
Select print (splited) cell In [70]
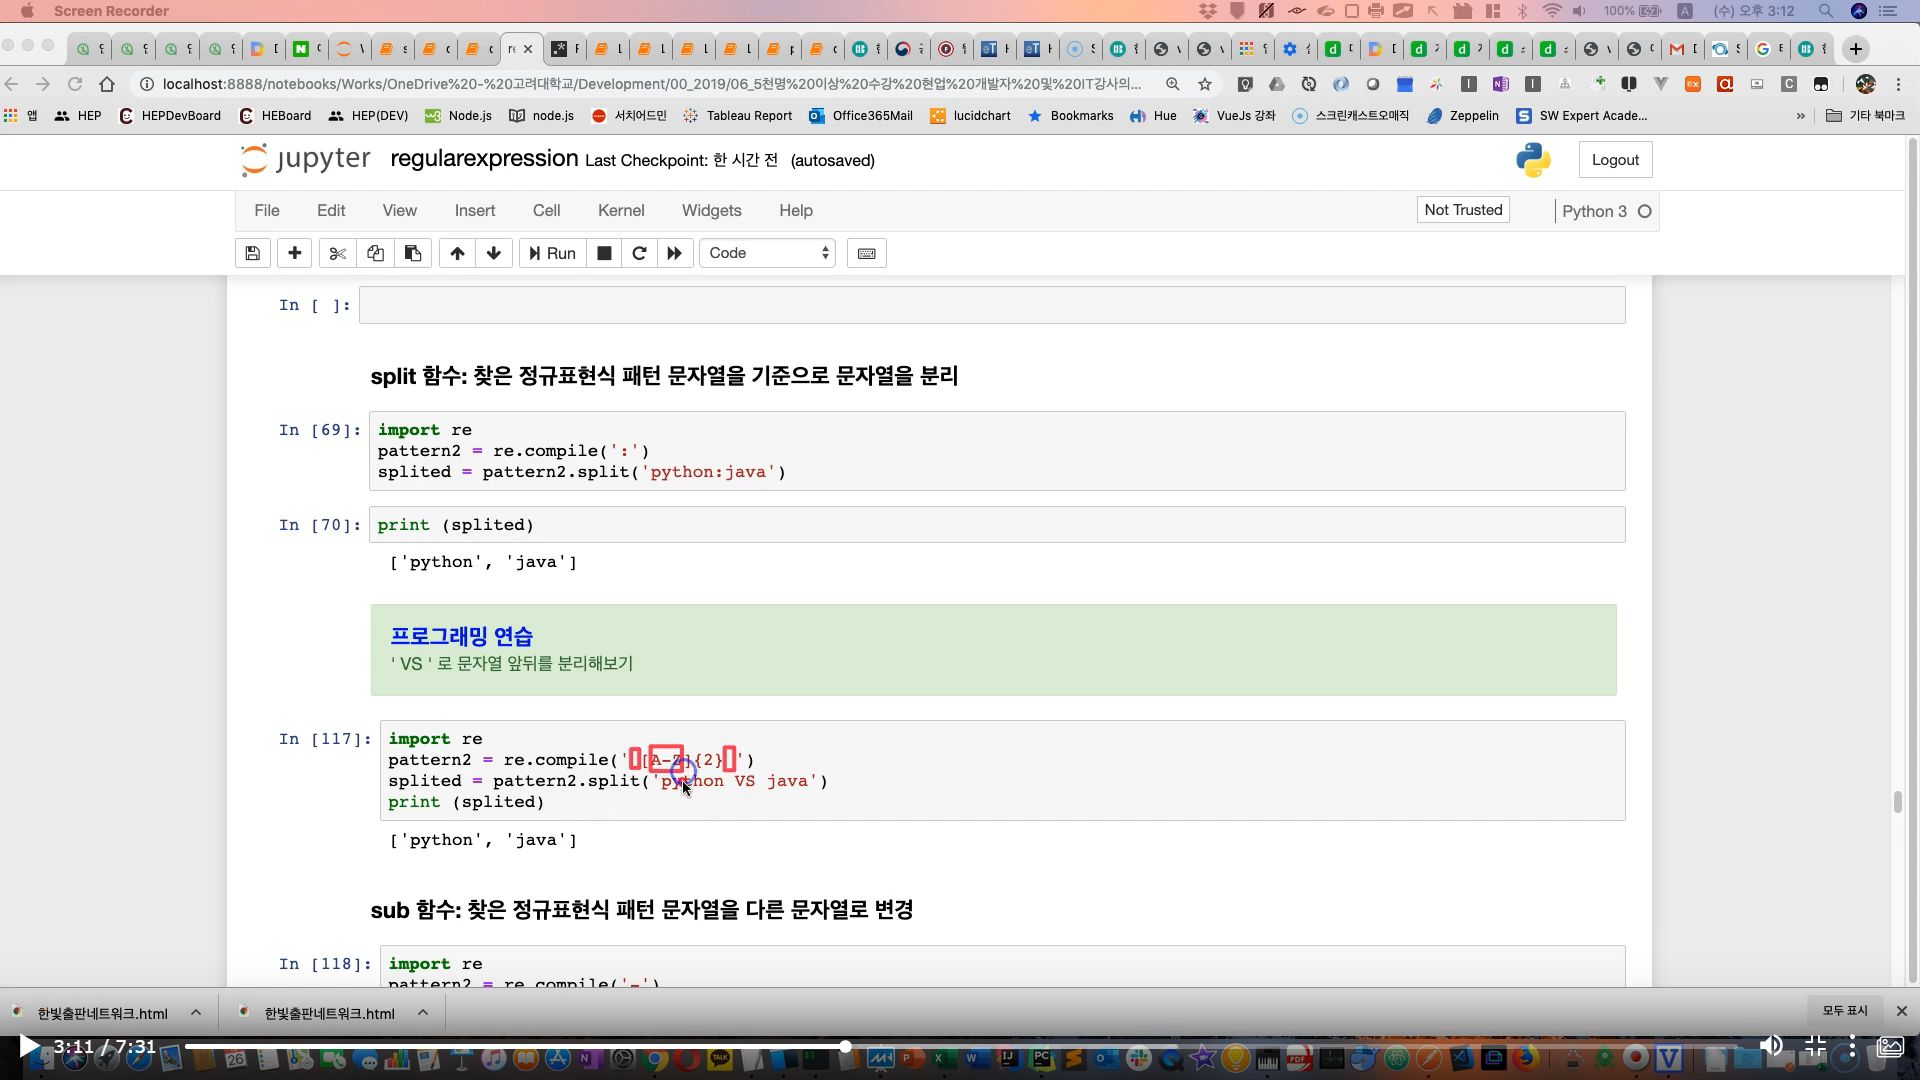pos(997,525)
